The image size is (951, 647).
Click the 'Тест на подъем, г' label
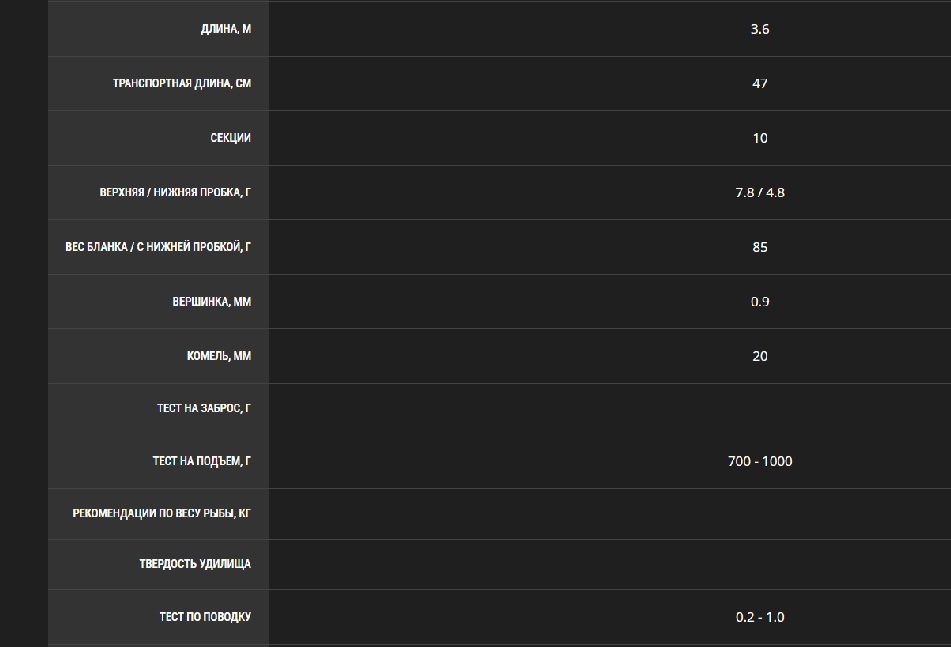tap(202, 461)
